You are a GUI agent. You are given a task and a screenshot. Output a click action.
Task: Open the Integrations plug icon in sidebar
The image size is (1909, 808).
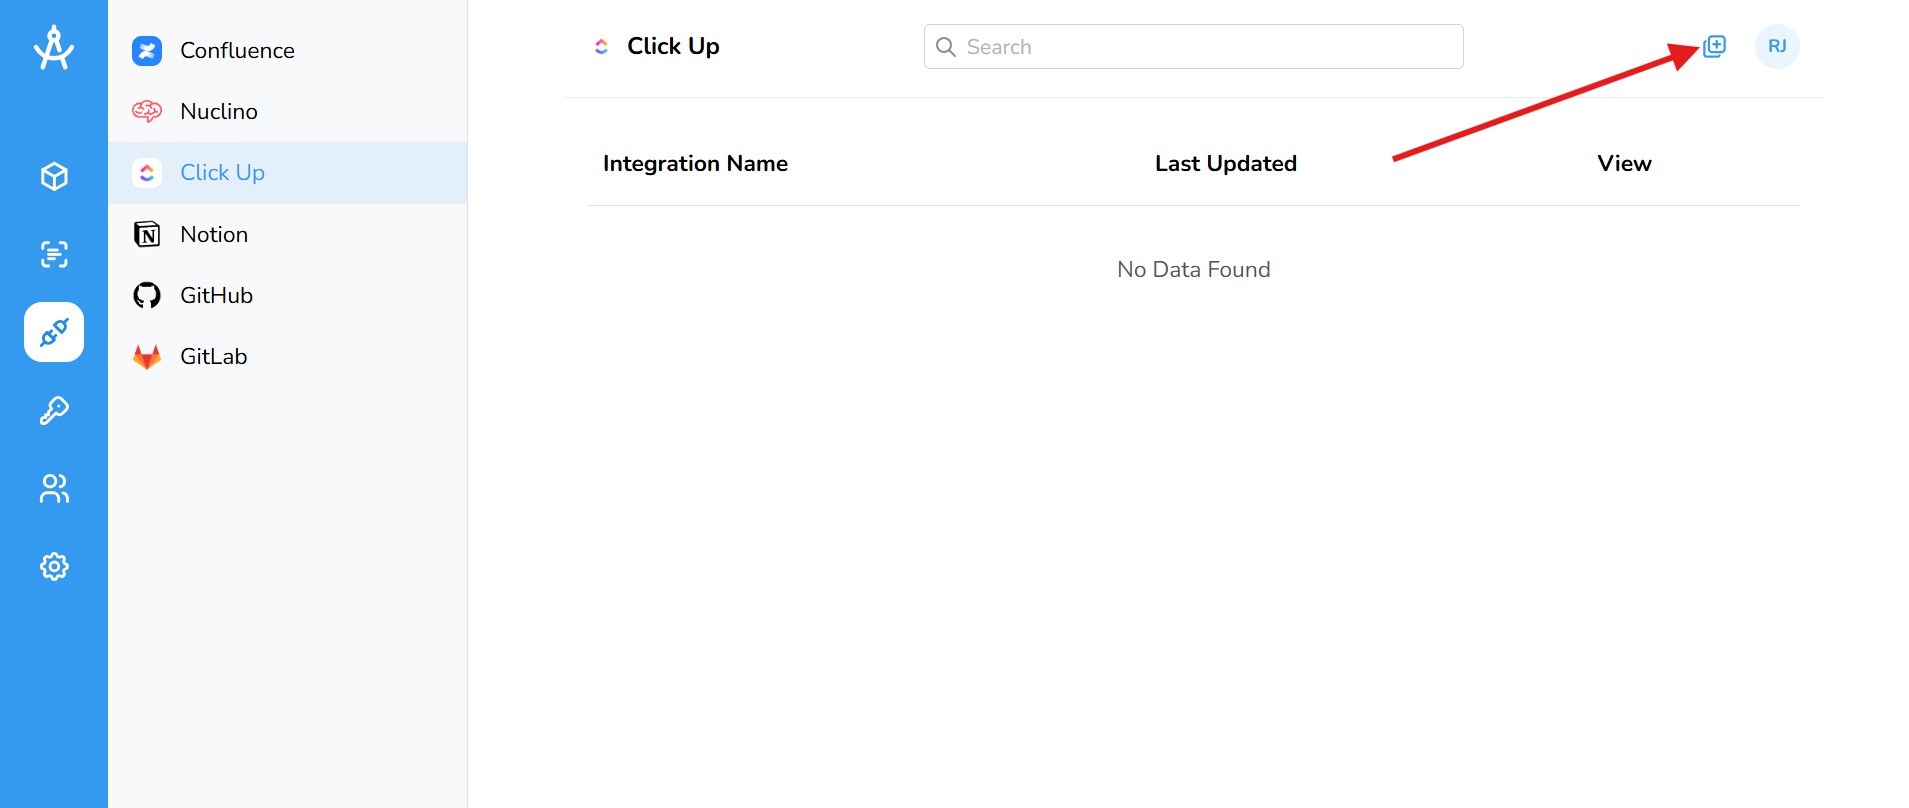[54, 332]
